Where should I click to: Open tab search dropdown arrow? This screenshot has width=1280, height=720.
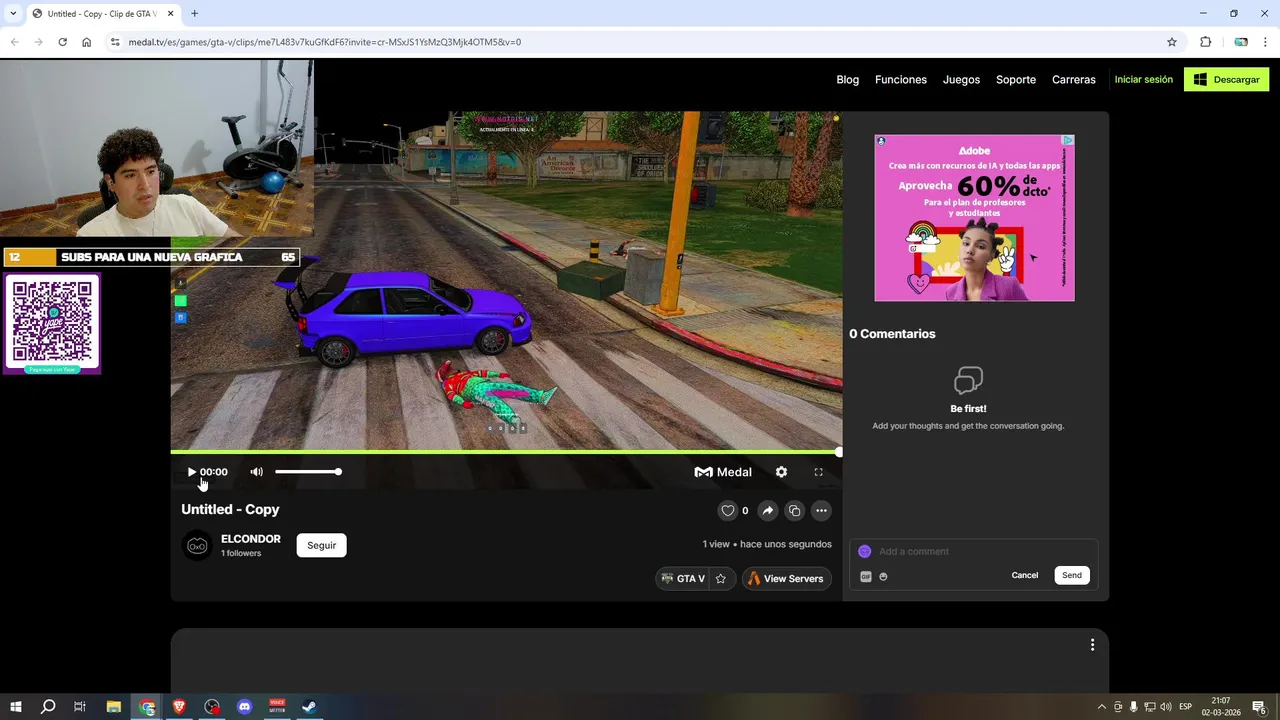(13, 13)
